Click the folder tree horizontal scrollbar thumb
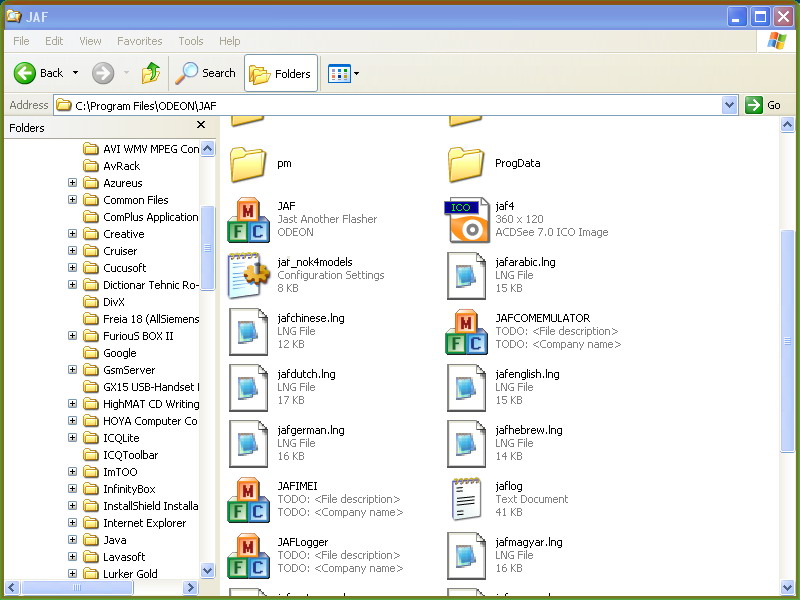This screenshot has height=600, width=800. click(x=77, y=588)
